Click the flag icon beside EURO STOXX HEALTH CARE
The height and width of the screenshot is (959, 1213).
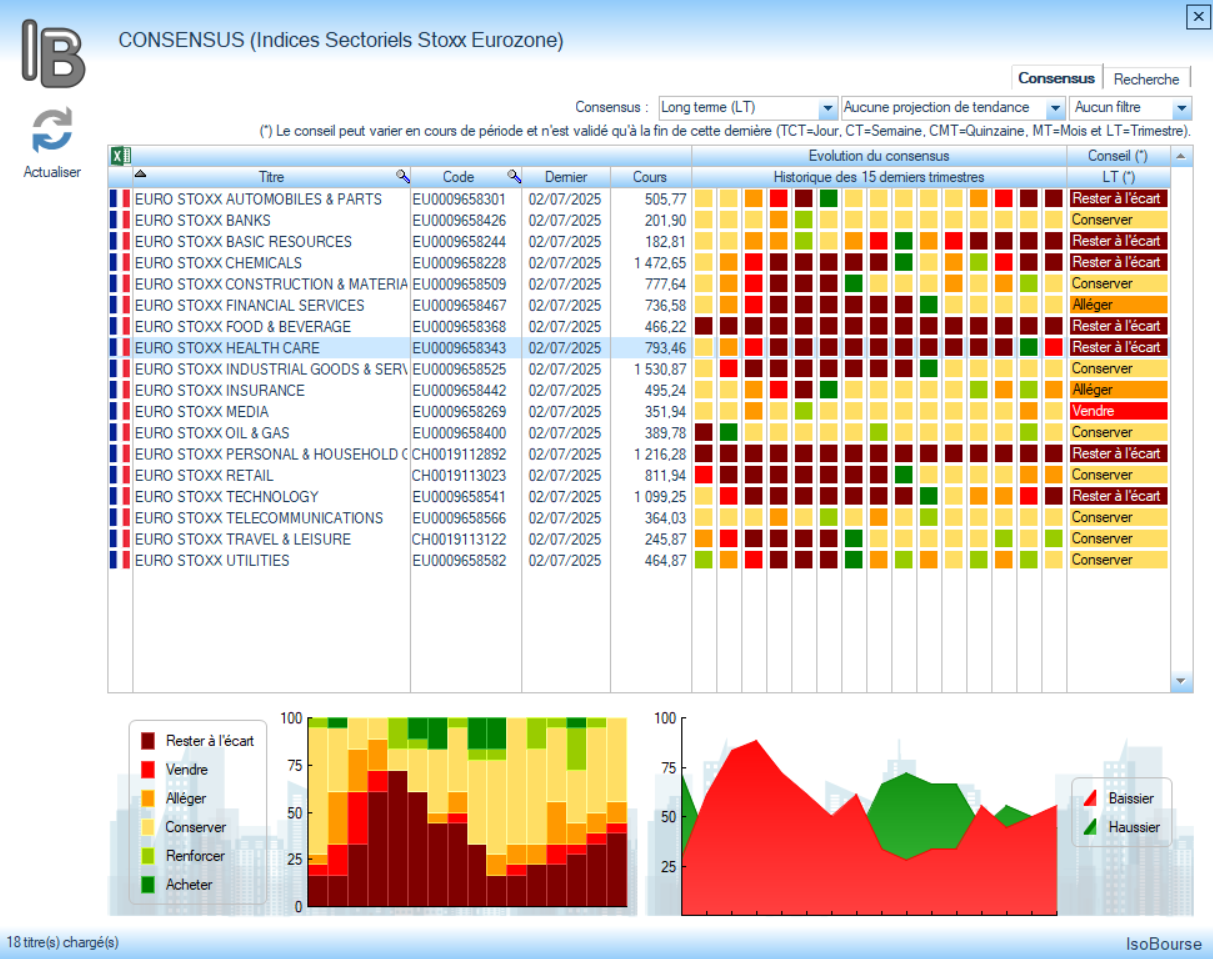tap(120, 348)
